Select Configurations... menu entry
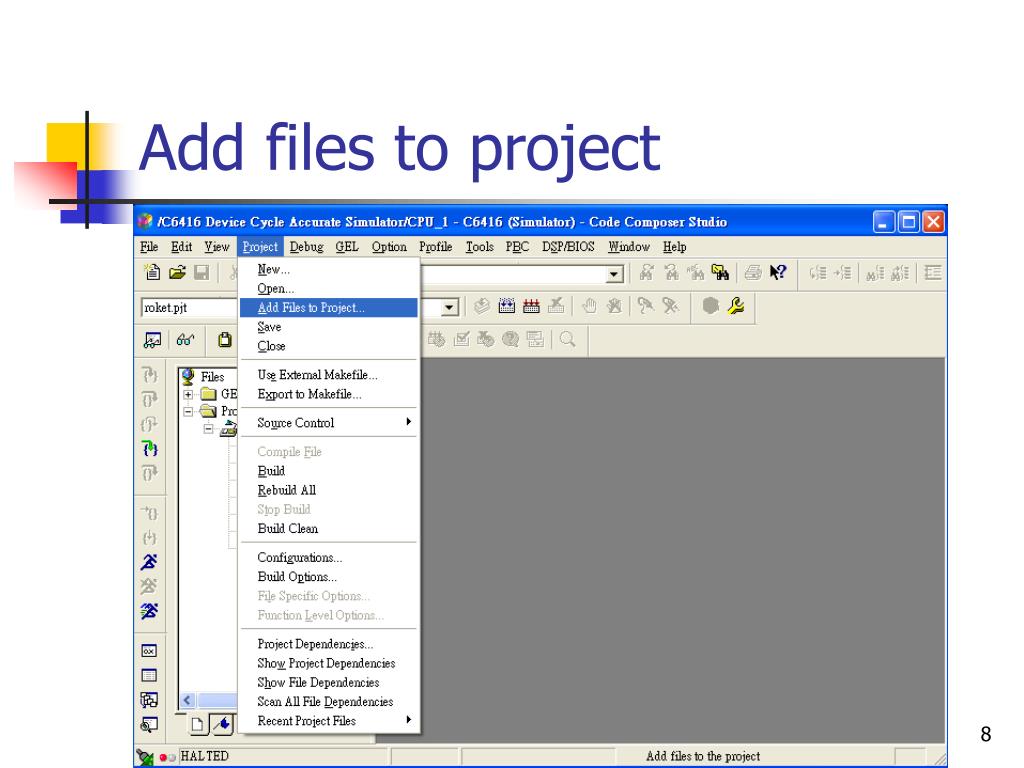Screen dimensions: 1024x768 pos(328,557)
